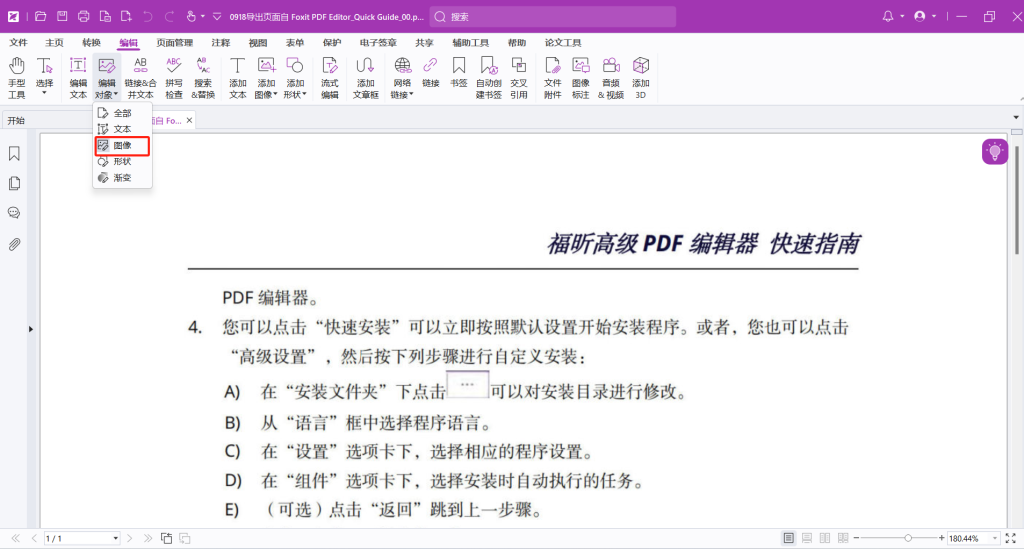Toggle full screen view icon
1024x549 pixels.
[1010, 539]
